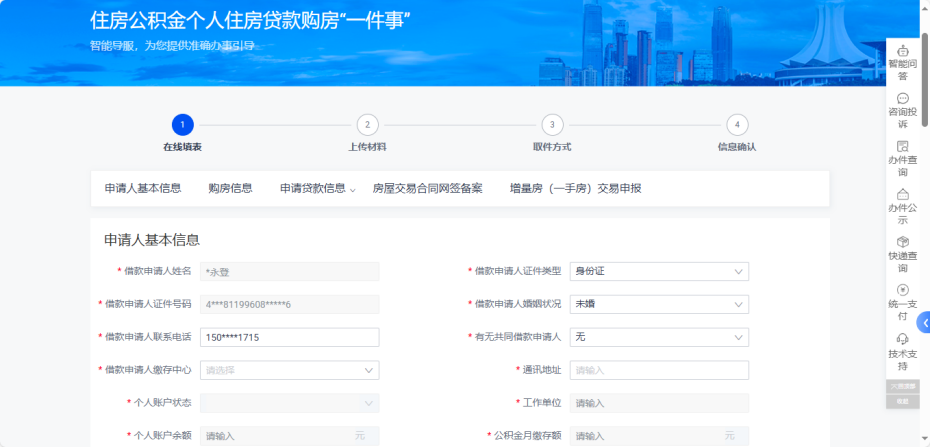Expand the 借款申请人缴存中心 select box

289,370
